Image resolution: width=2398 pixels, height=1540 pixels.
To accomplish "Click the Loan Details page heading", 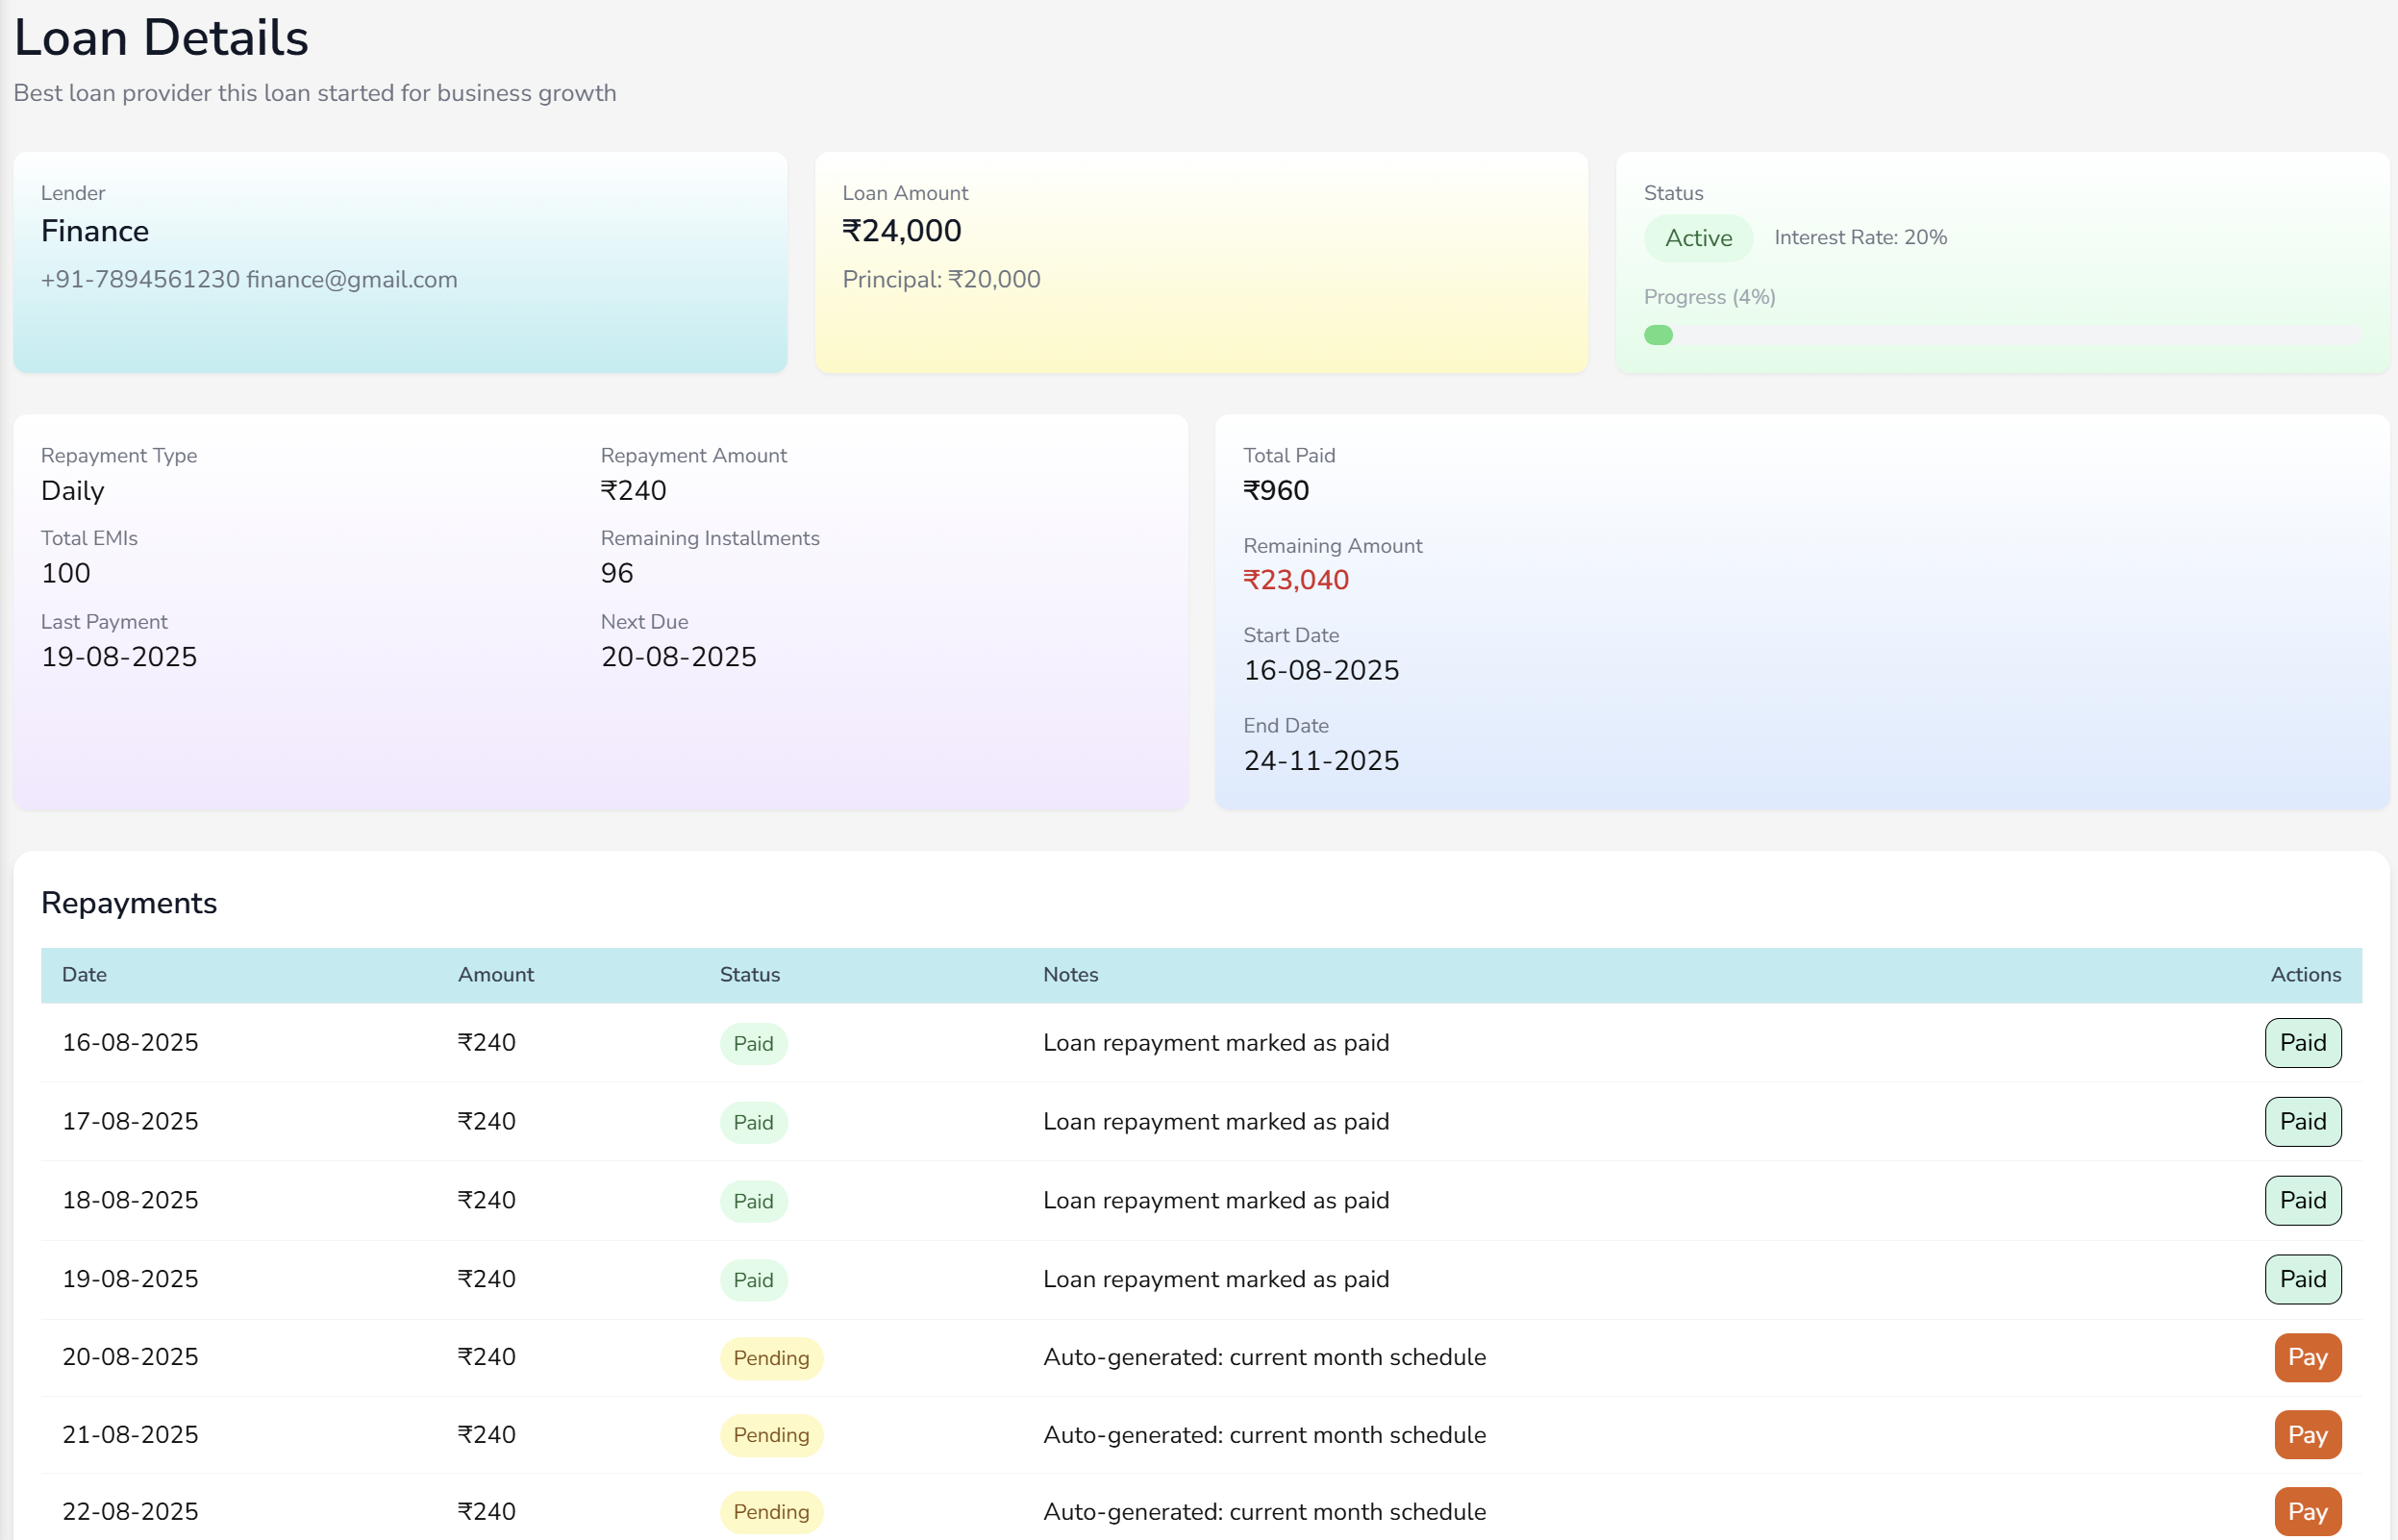I will 161,38.
